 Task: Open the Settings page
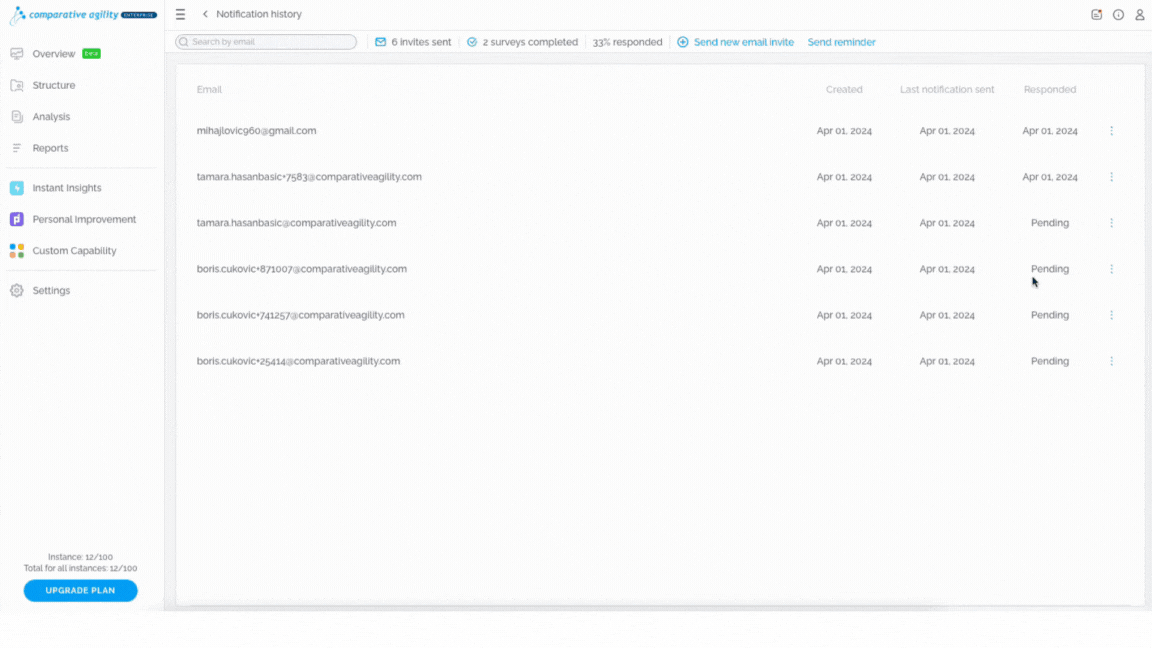(x=51, y=291)
